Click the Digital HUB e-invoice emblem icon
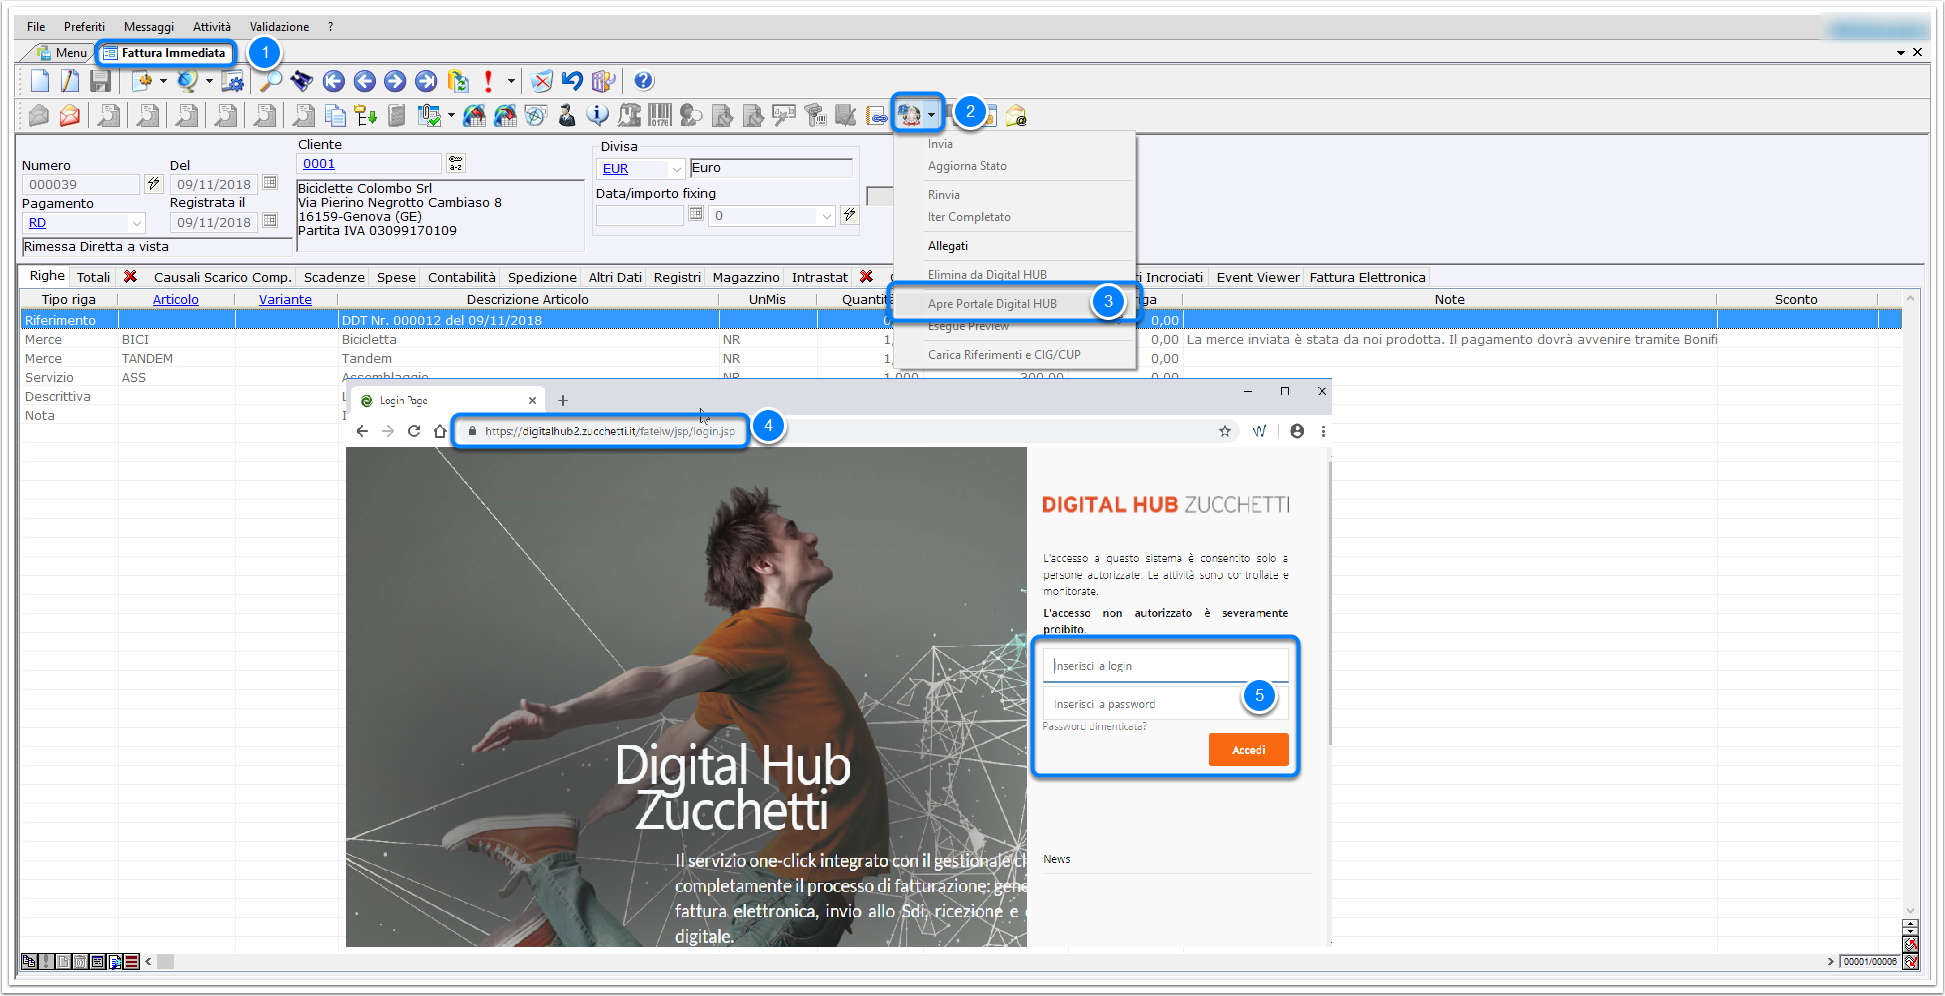This screenshot has width=1945, height=996. 909,116
